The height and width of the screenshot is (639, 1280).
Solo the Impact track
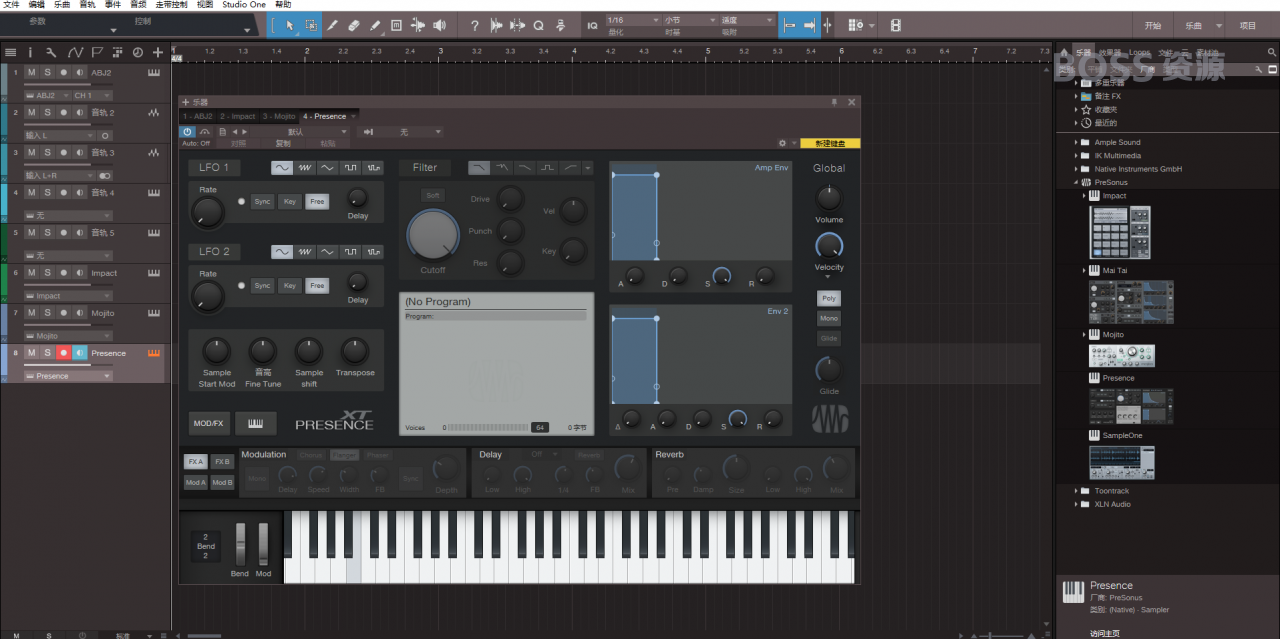pyautogui.click(x=47, y=273)
